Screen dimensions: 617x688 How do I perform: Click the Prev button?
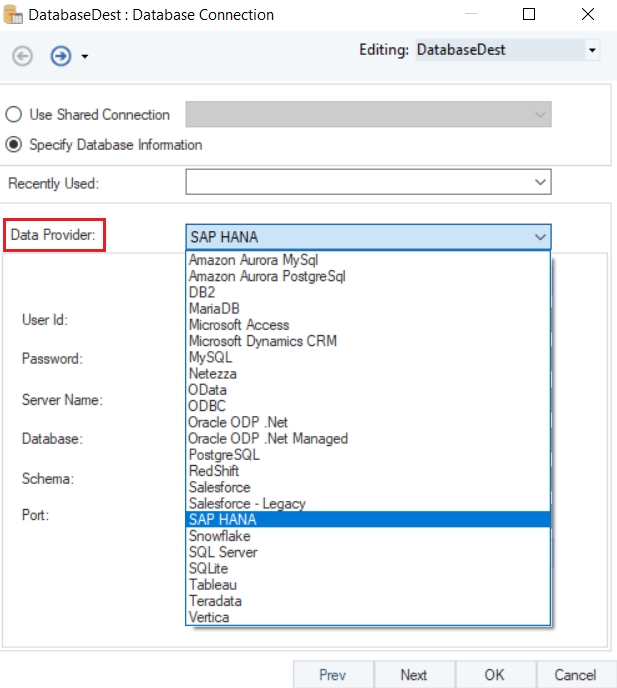click(x=333, y=675)
